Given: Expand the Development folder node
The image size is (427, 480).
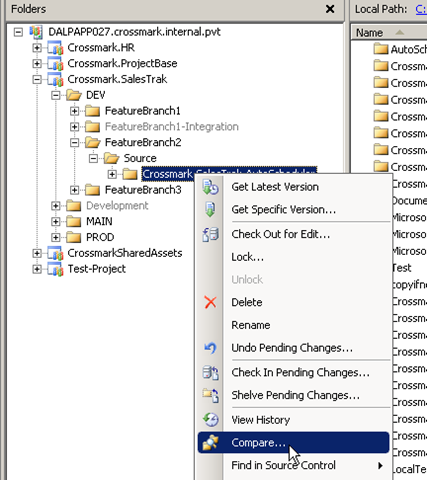Looking at the screenshot, I should click(56, 206).
